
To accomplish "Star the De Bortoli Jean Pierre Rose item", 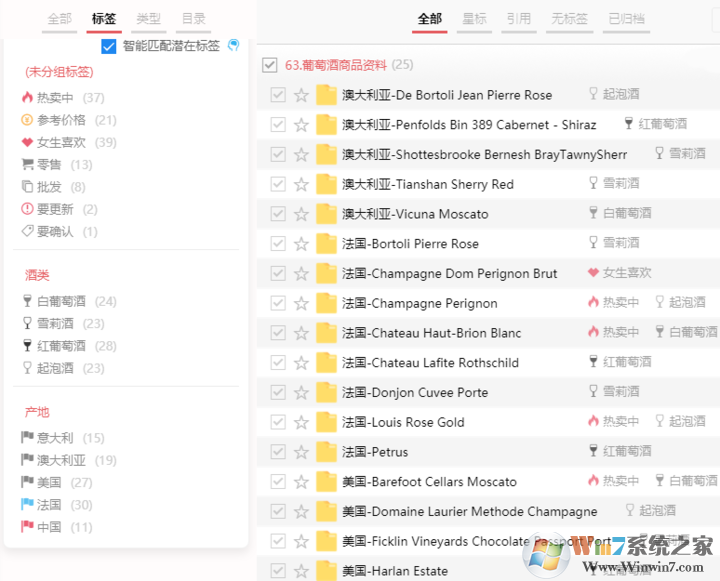I will [301, 95].
